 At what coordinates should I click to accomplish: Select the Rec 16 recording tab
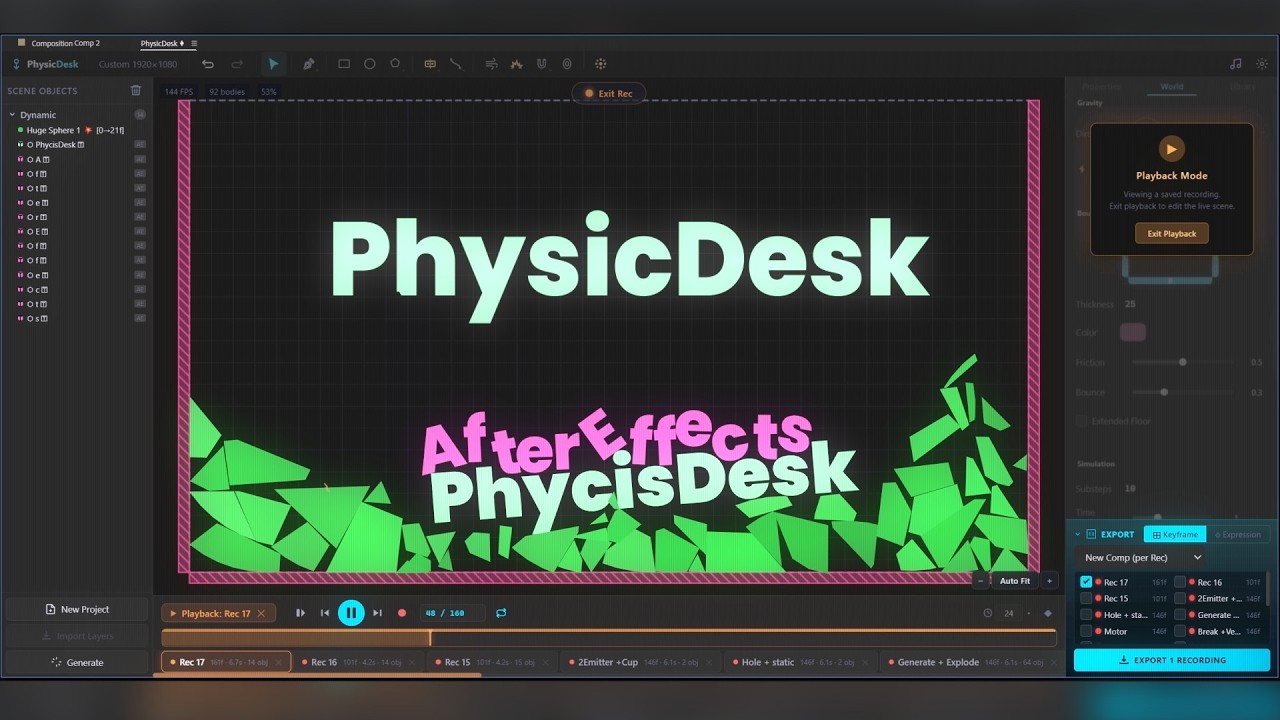click(359, 662)
